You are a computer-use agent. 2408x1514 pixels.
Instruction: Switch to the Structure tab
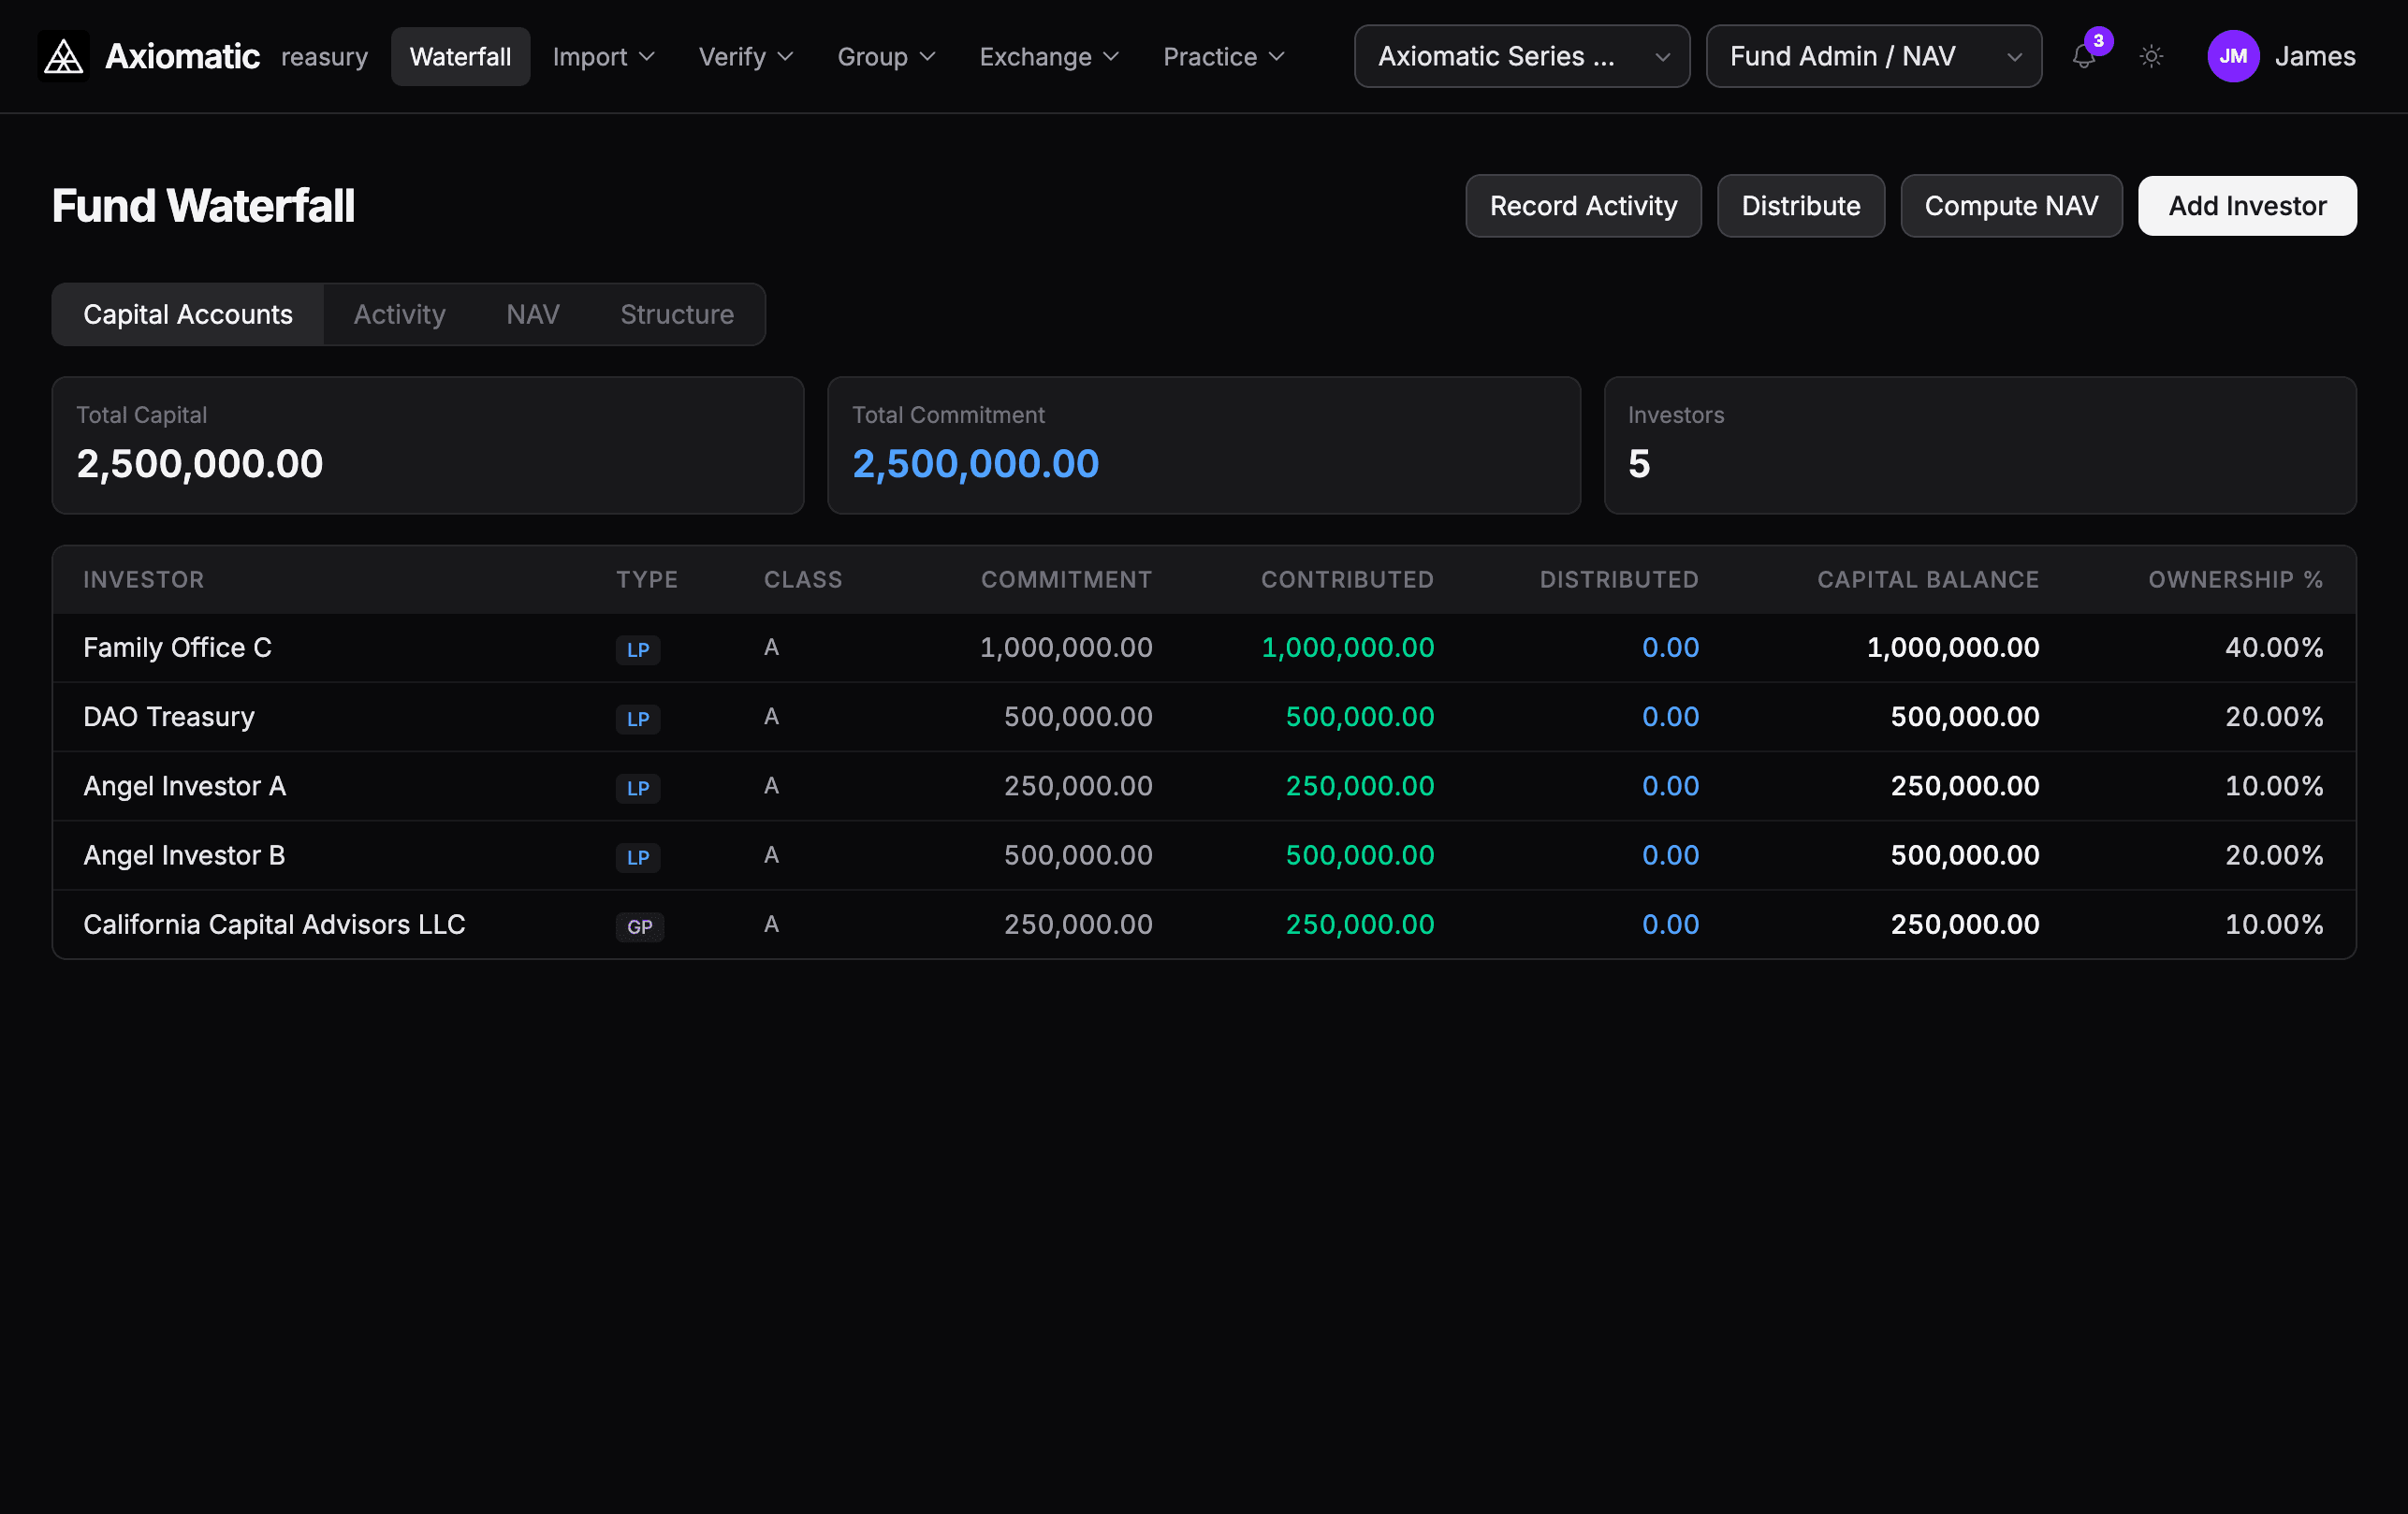pos(676,314)
